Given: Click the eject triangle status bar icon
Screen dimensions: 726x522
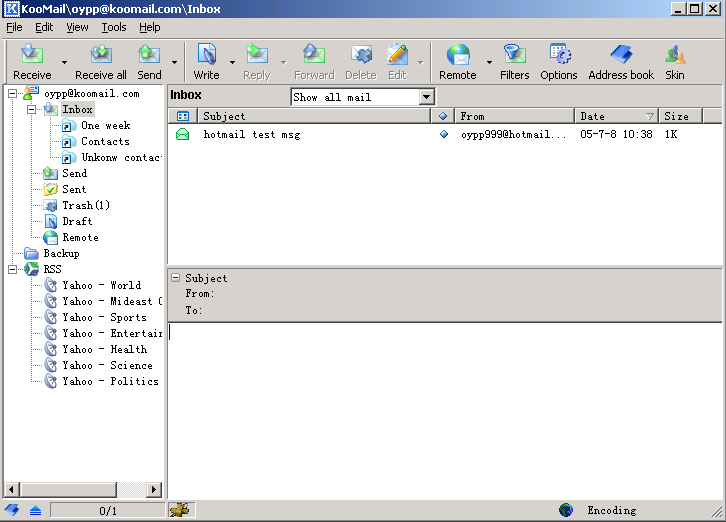Looking at the screenshot, I should (36, 510).
